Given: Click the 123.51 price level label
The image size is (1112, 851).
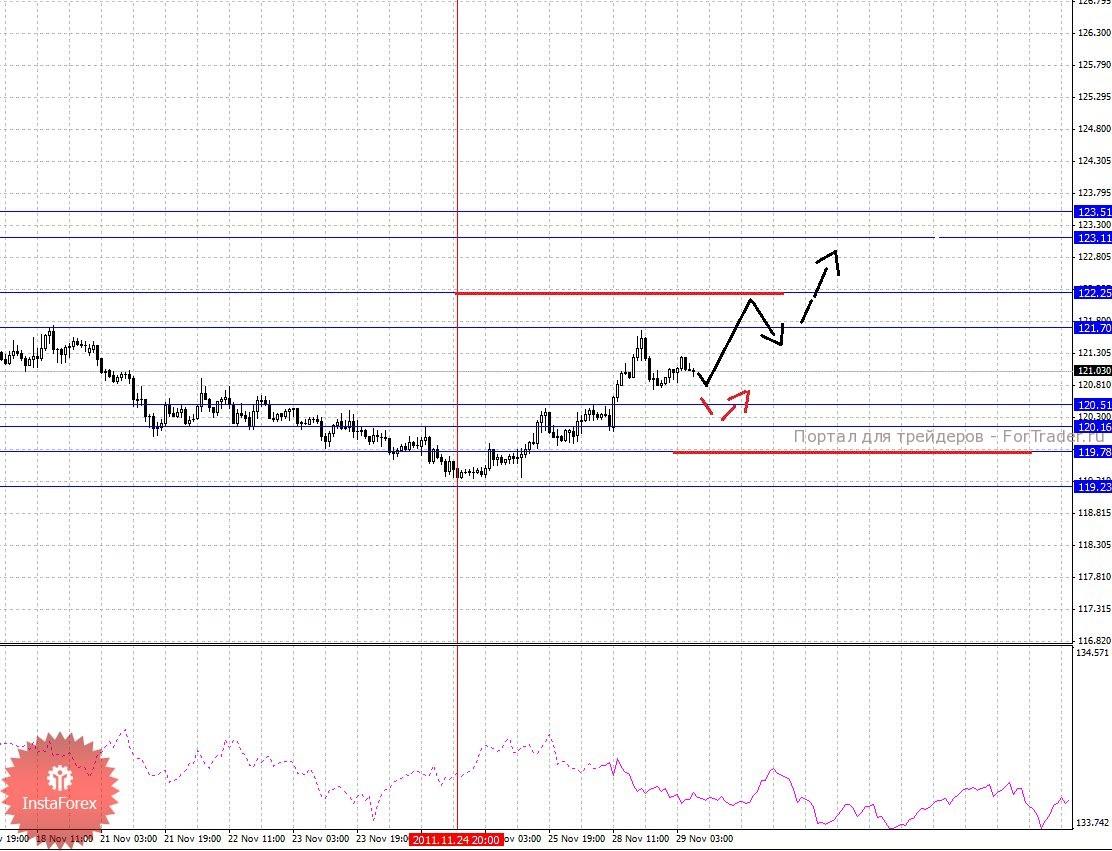Looking at the screenshot, I should click(x=1094, y=212).
